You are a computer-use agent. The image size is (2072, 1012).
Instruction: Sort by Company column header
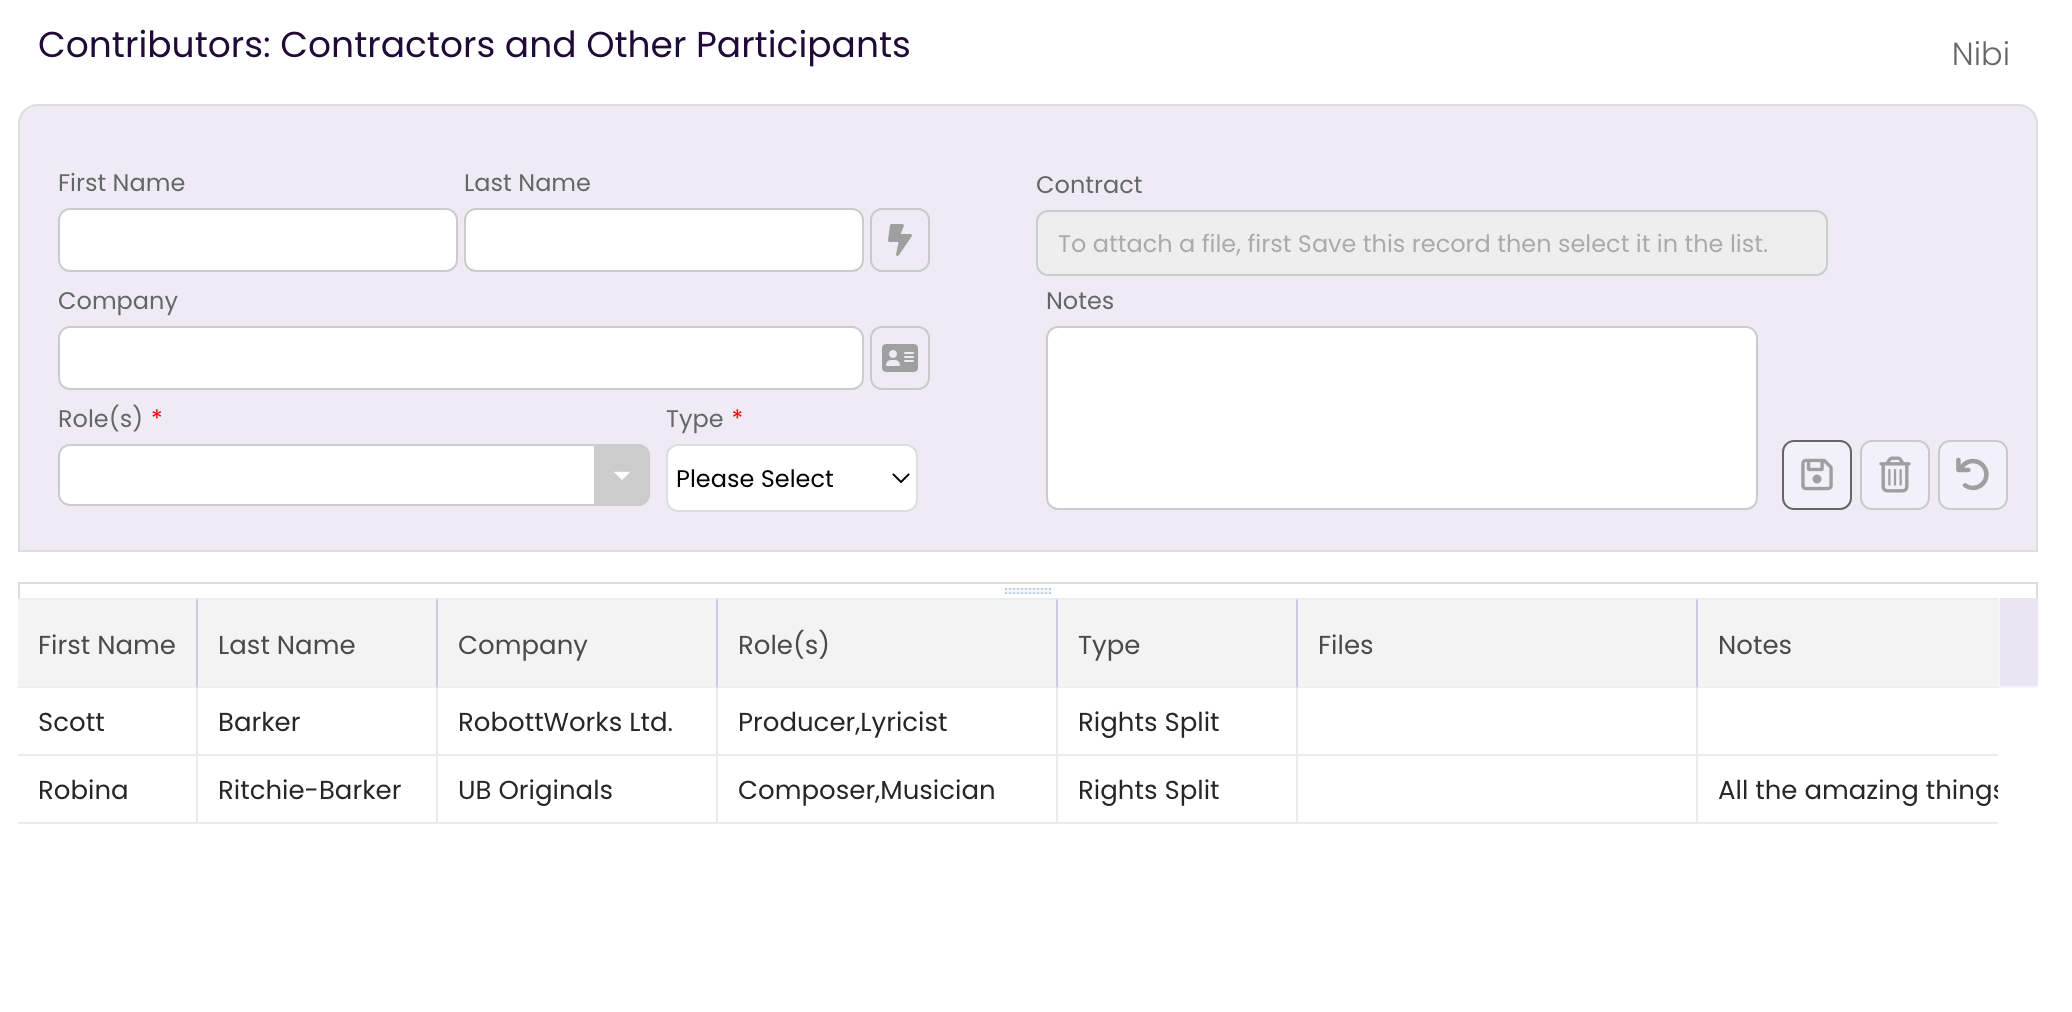pos(577,645)
